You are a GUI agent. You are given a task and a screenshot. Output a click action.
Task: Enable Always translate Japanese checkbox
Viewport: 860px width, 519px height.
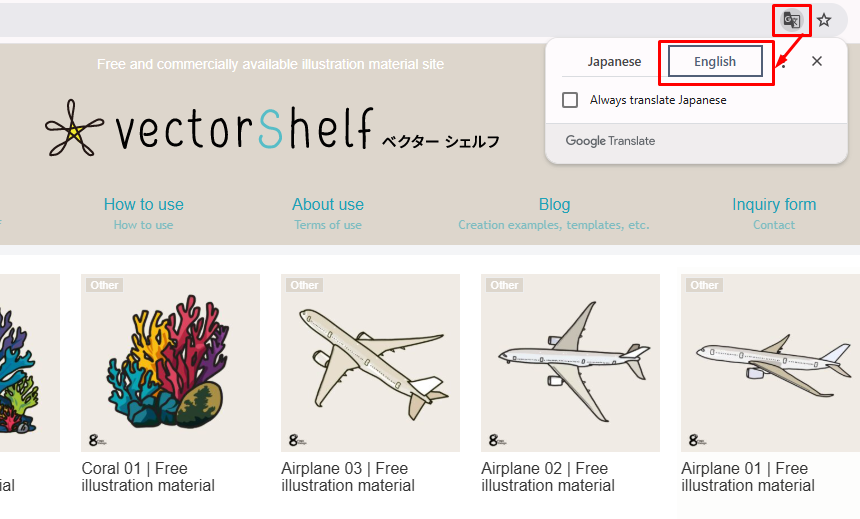570,100
